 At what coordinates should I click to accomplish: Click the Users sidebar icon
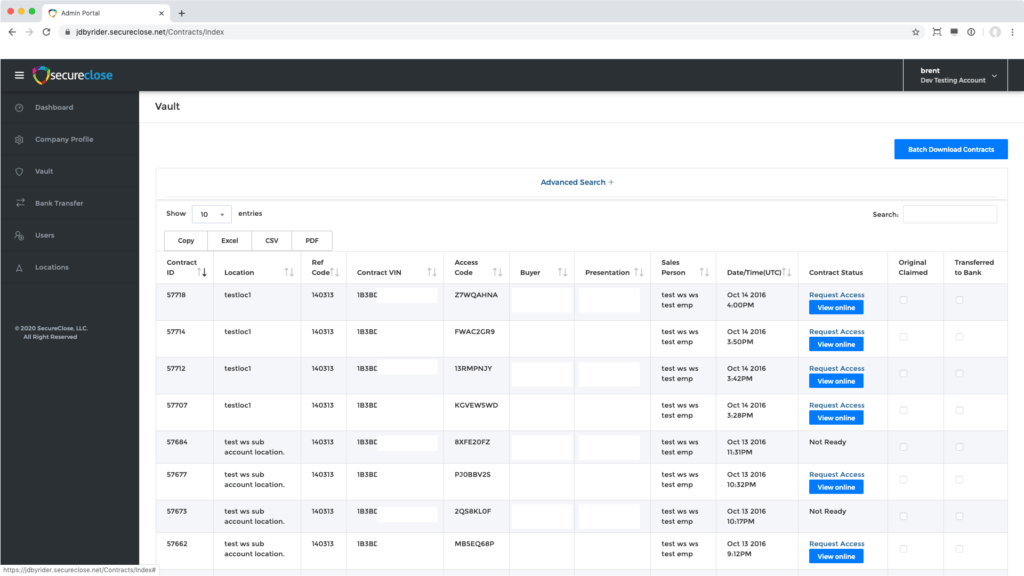pyautogui.click(x=19, y=236)
